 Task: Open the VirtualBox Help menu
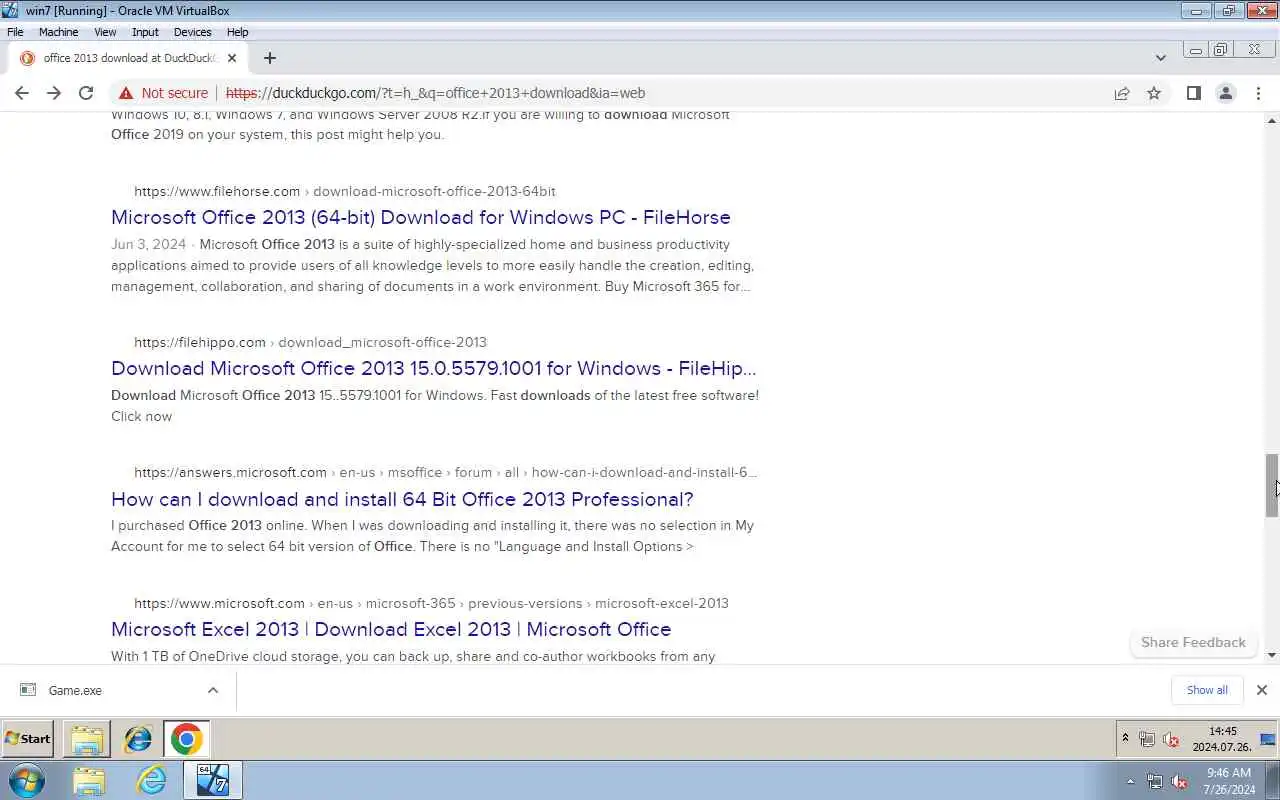point(237,32)
